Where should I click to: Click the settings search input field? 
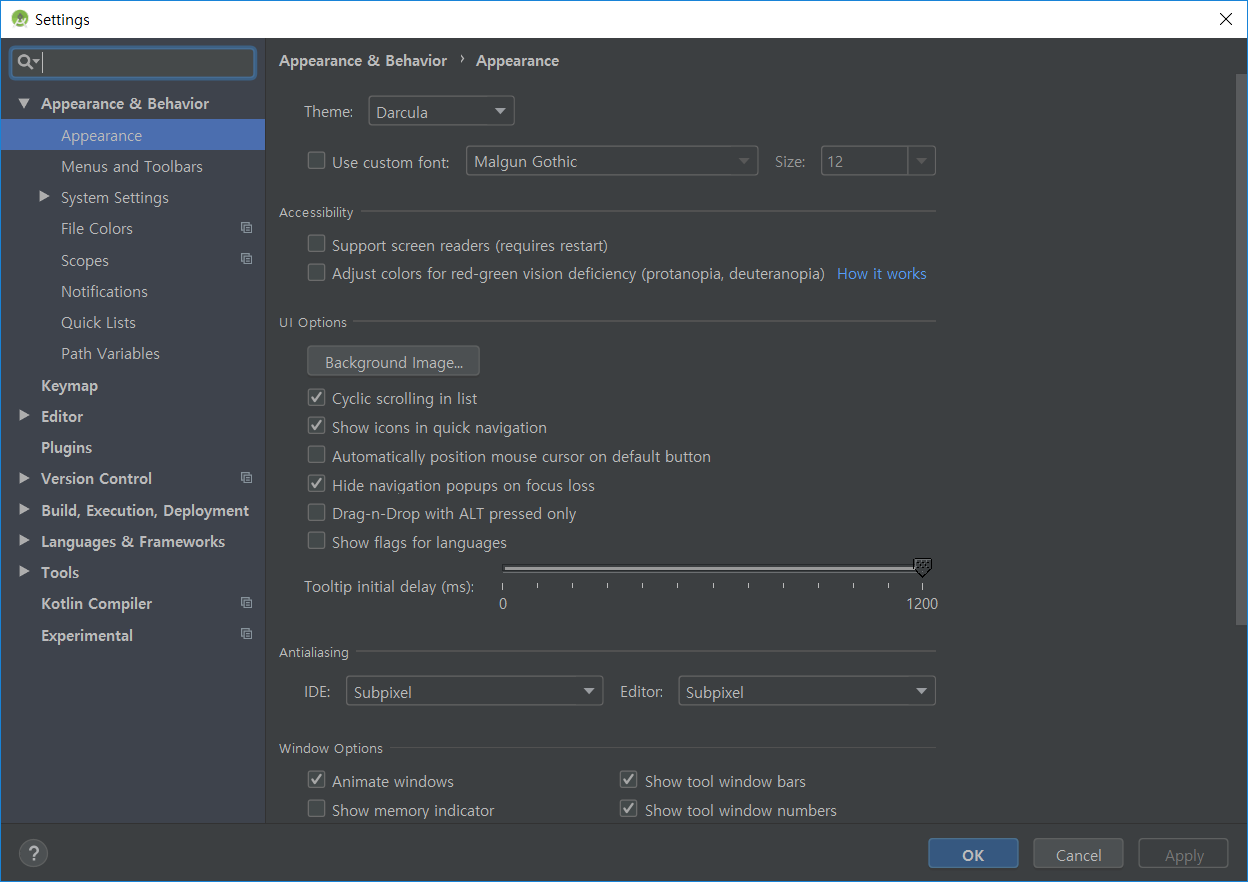(133, 62)
